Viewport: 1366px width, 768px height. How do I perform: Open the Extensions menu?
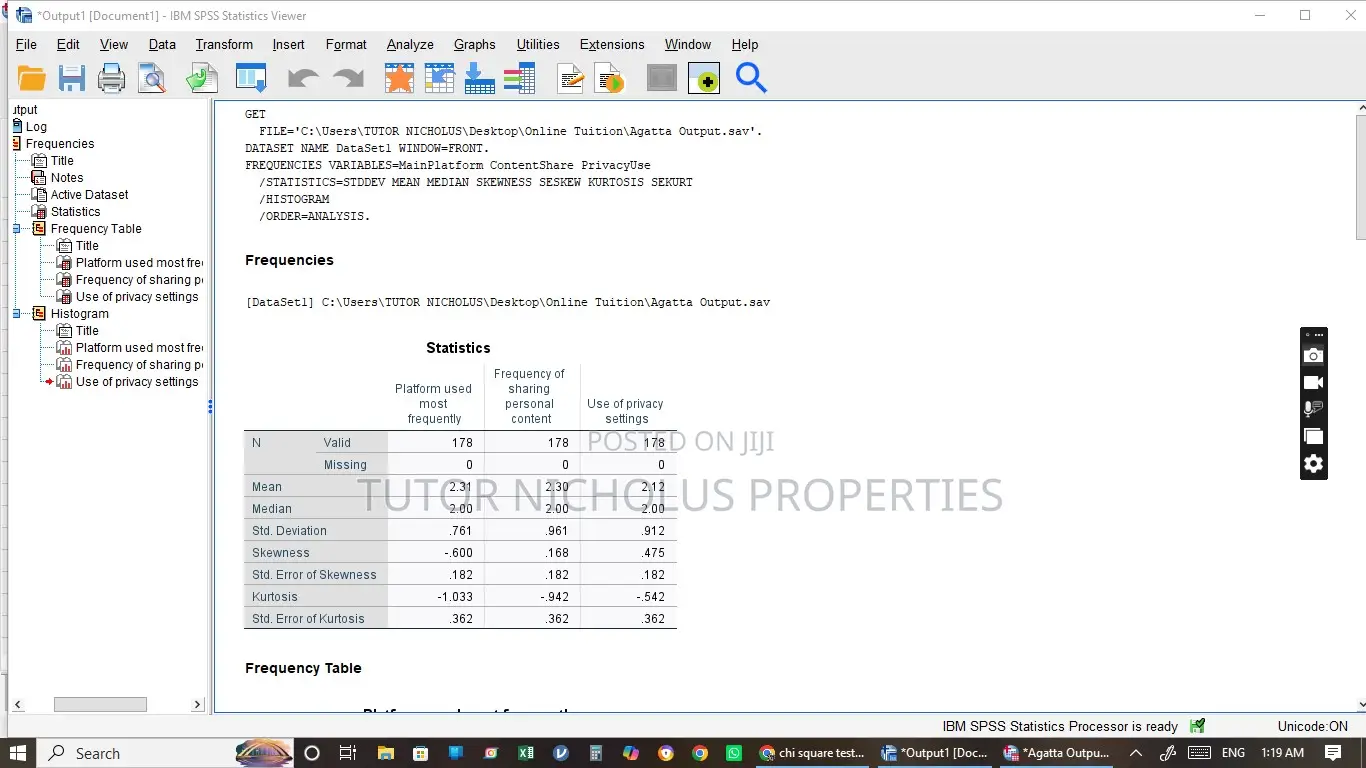point(612,45)
